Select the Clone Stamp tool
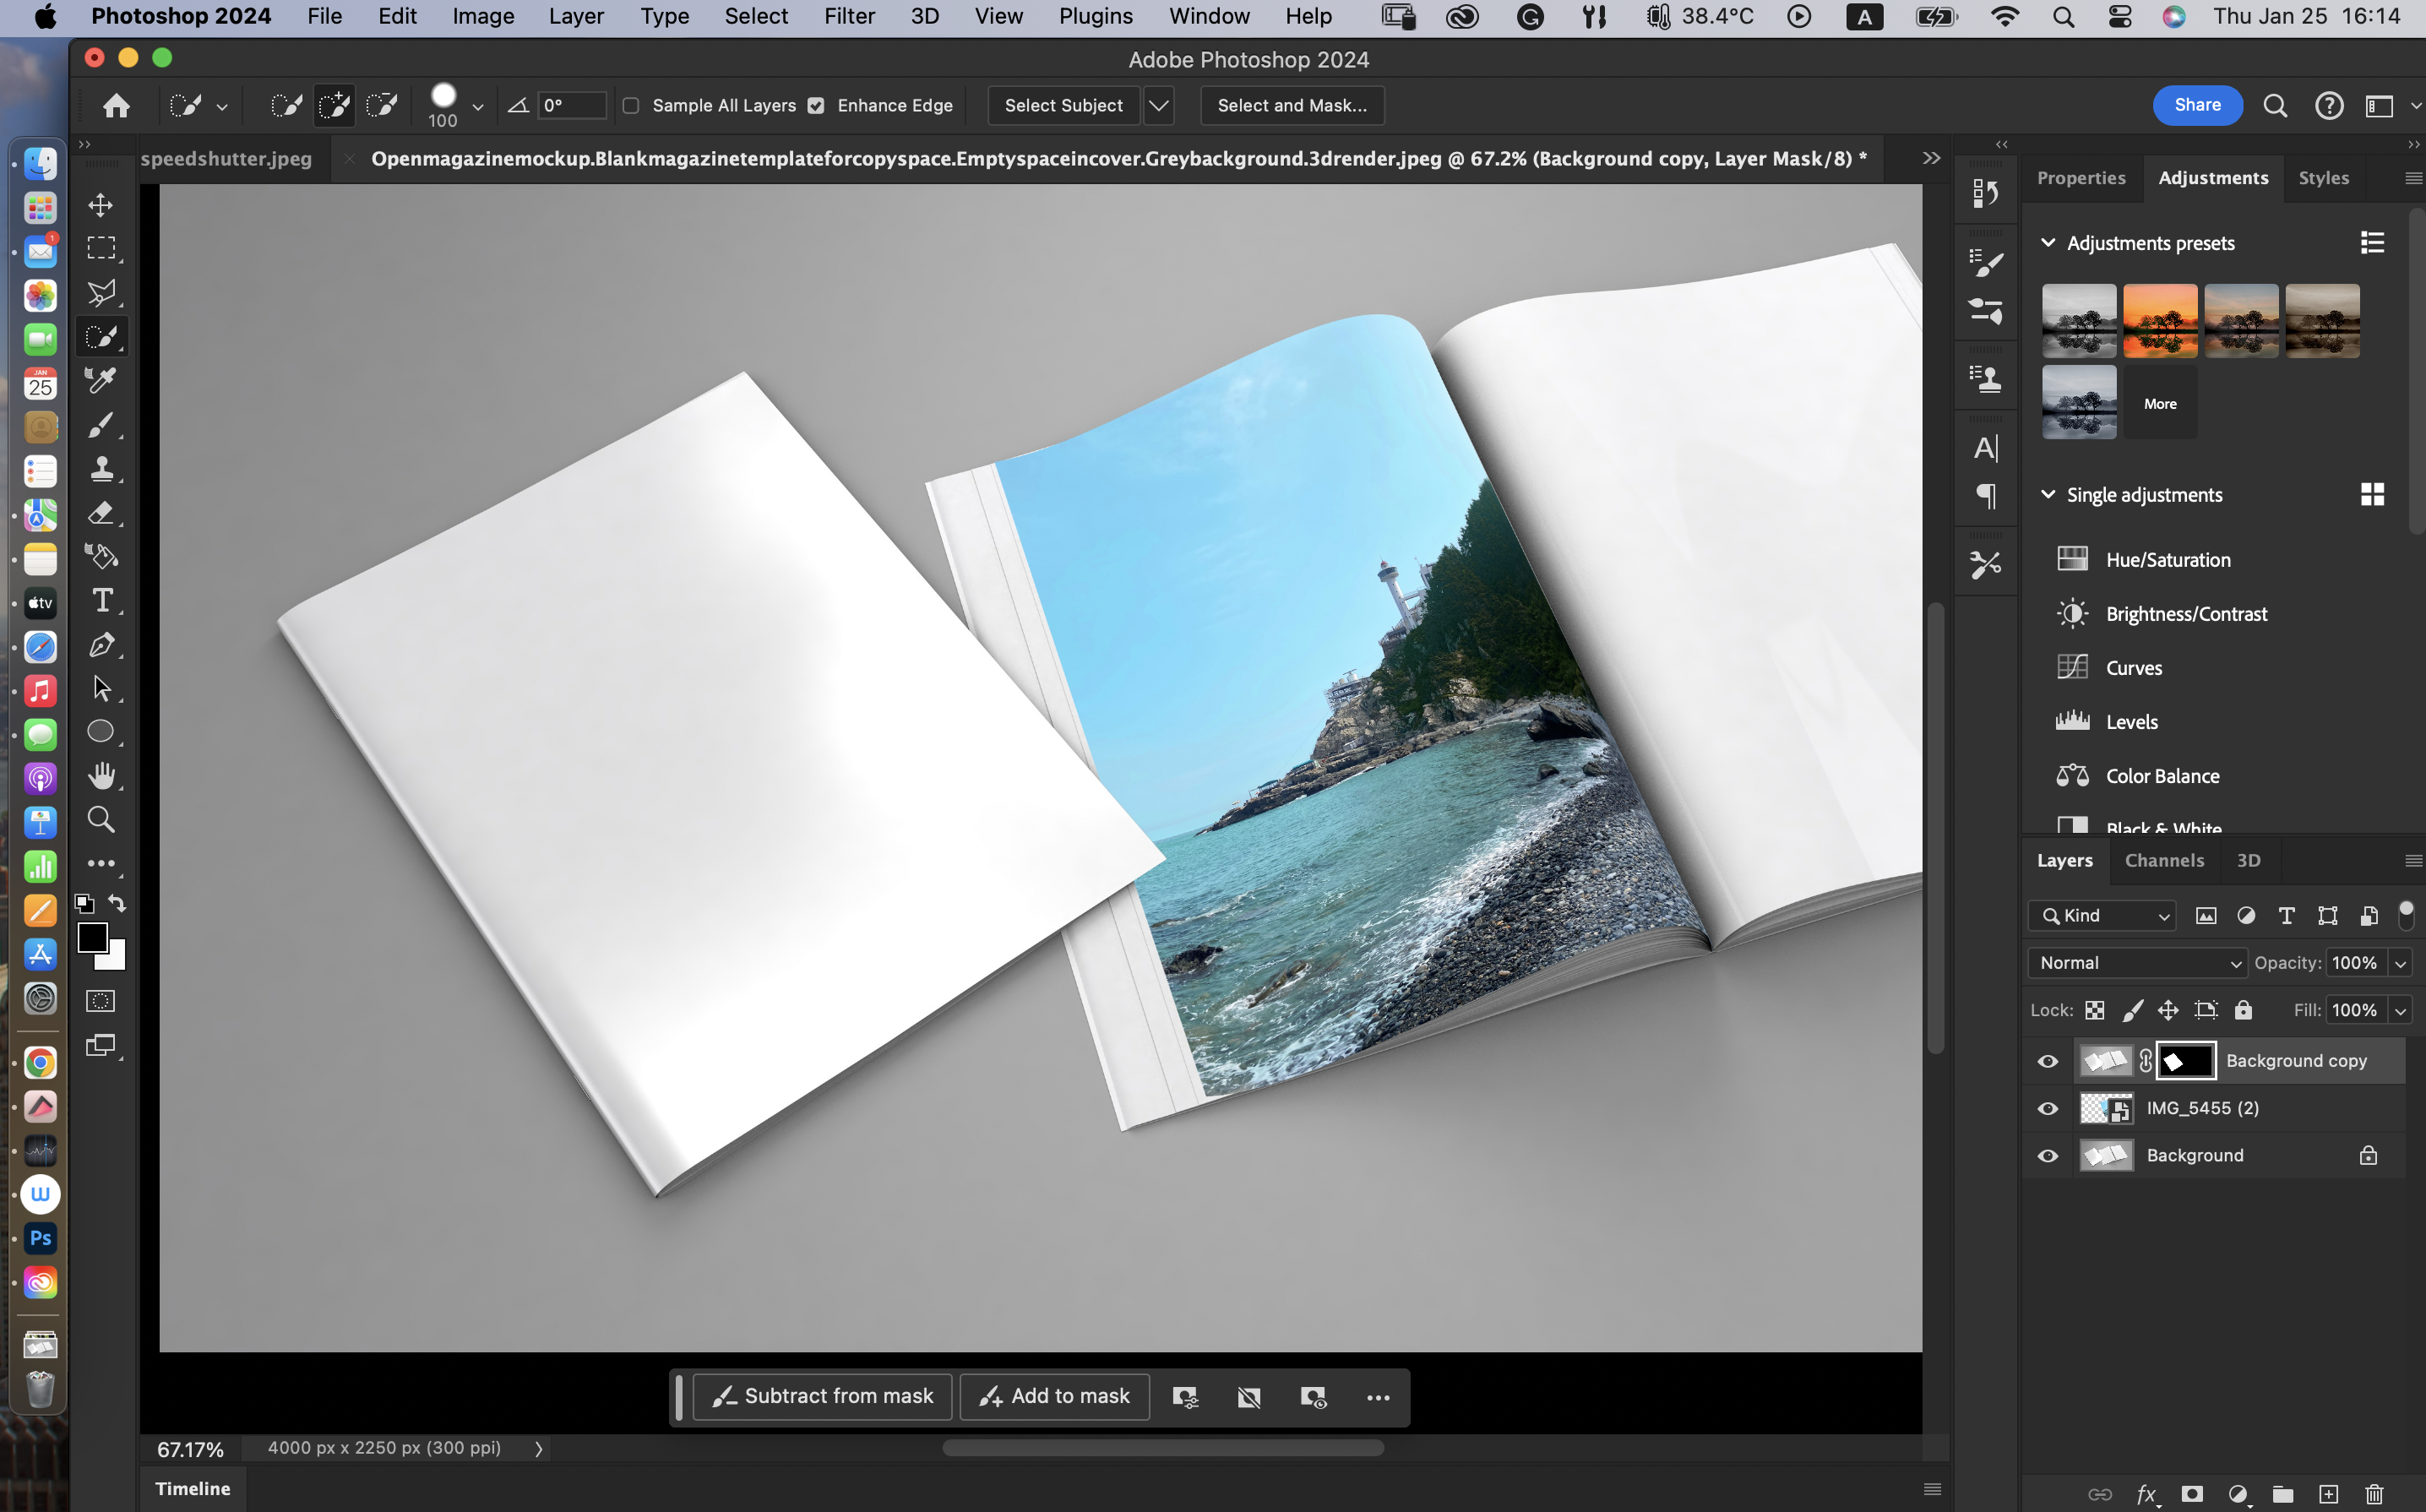The width and height of the screenshot is (2426, 1512). [x=101, y=469]
